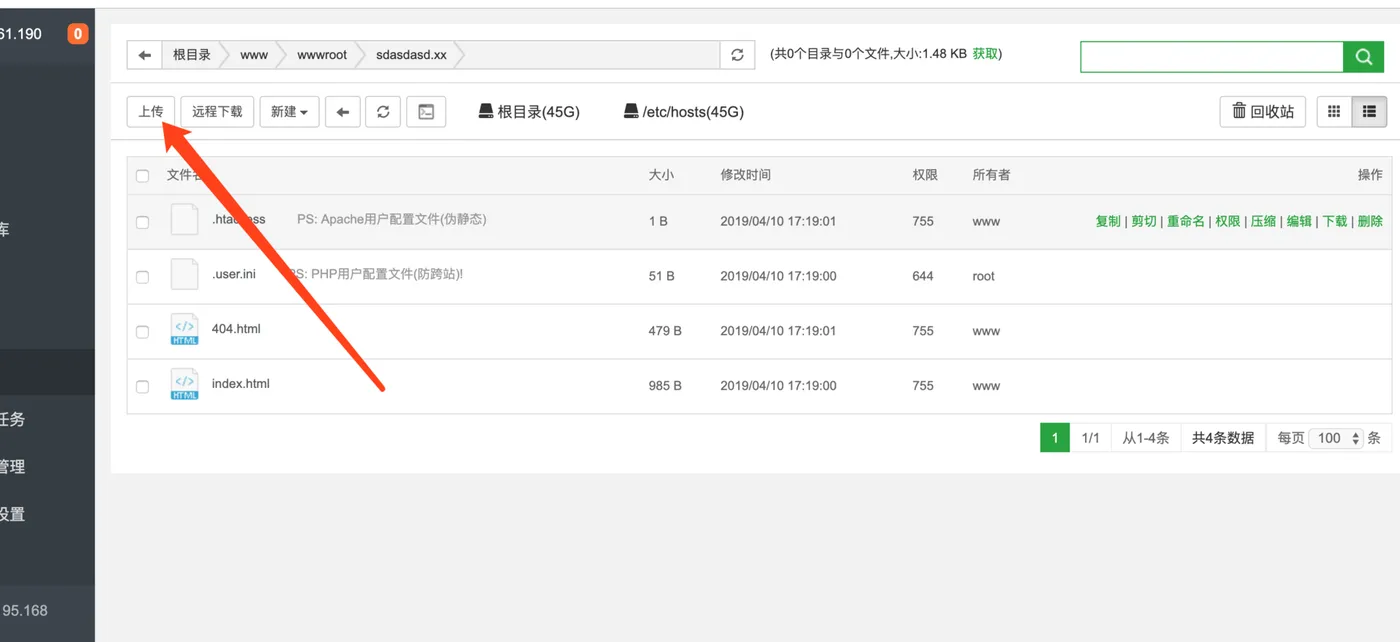
Task: Open the terminal icon in toolbar
Action: (x=426, y=112)
